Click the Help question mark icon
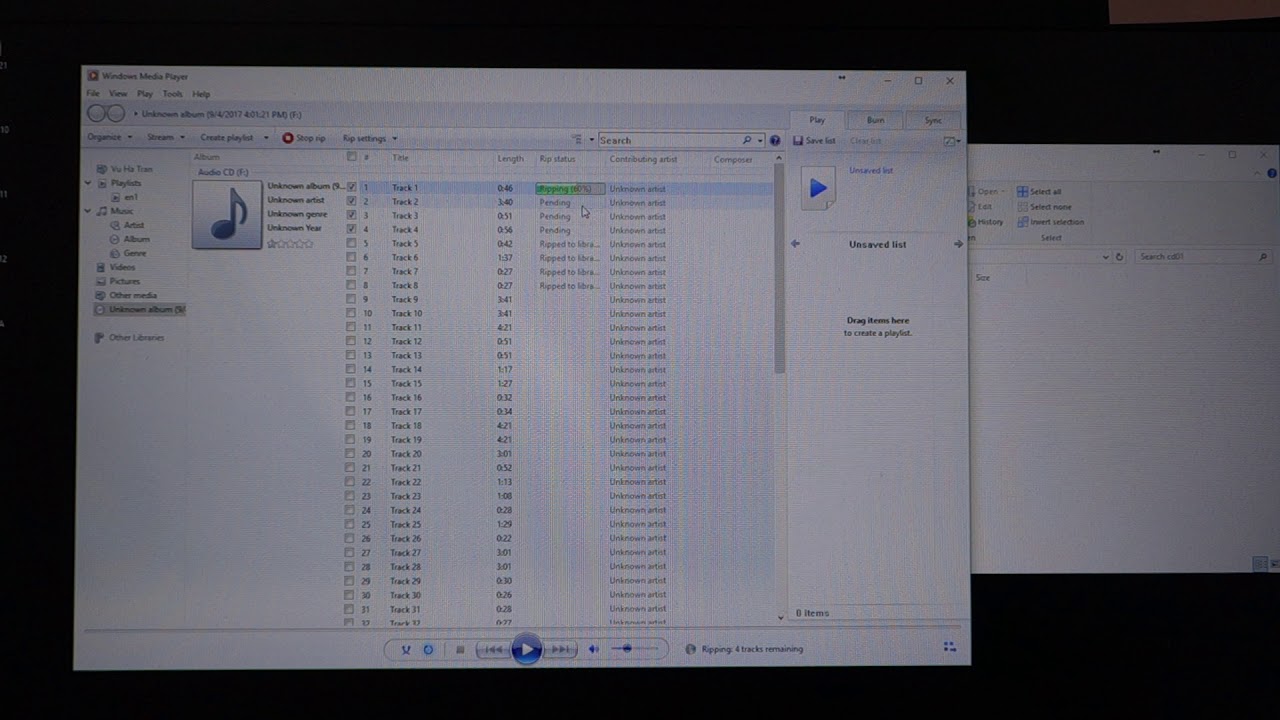 (x=775, y=141)
